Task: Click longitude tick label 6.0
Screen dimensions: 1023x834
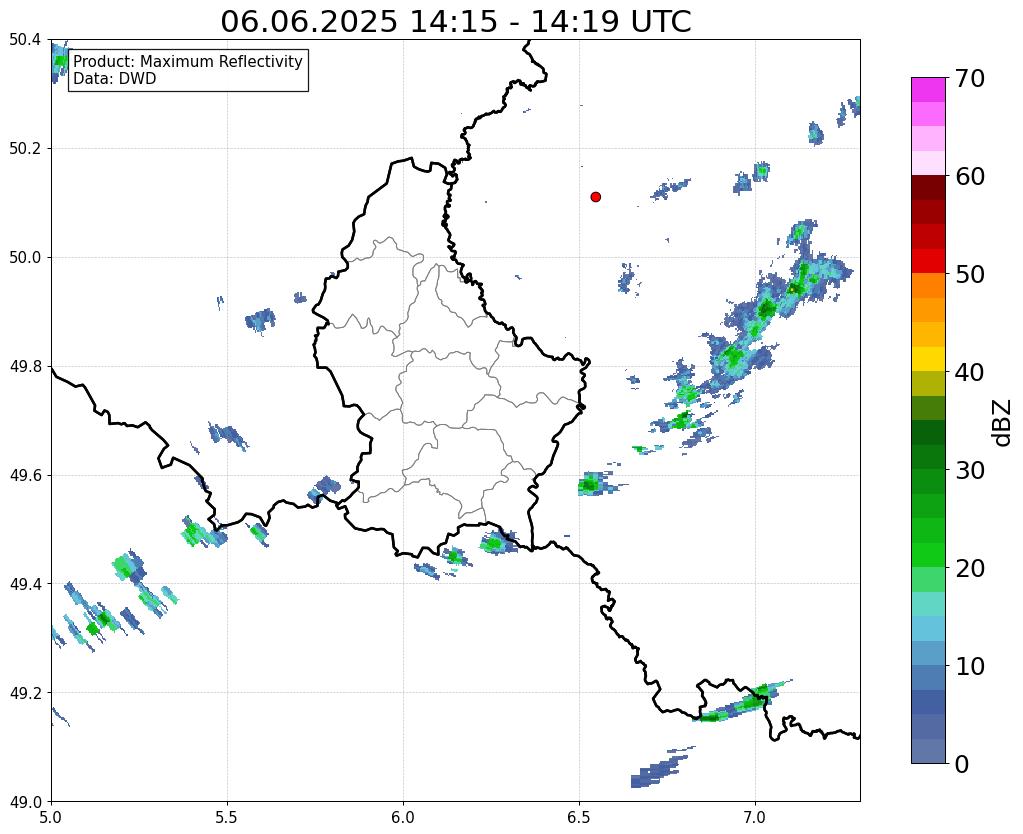Action: pyautogui.click(x=403, y=817)
